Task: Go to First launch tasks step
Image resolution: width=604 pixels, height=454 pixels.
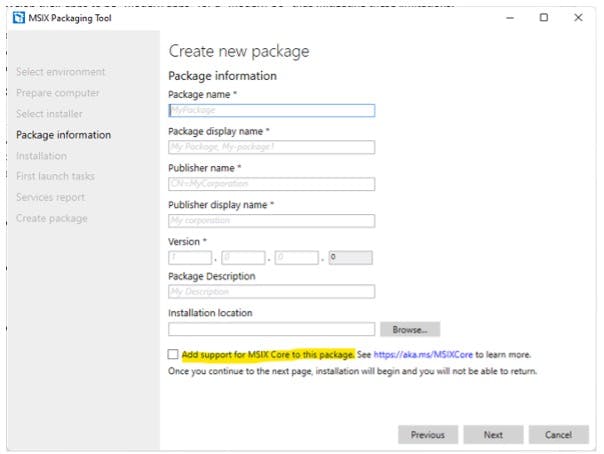Action: click(x=55, y=176)
